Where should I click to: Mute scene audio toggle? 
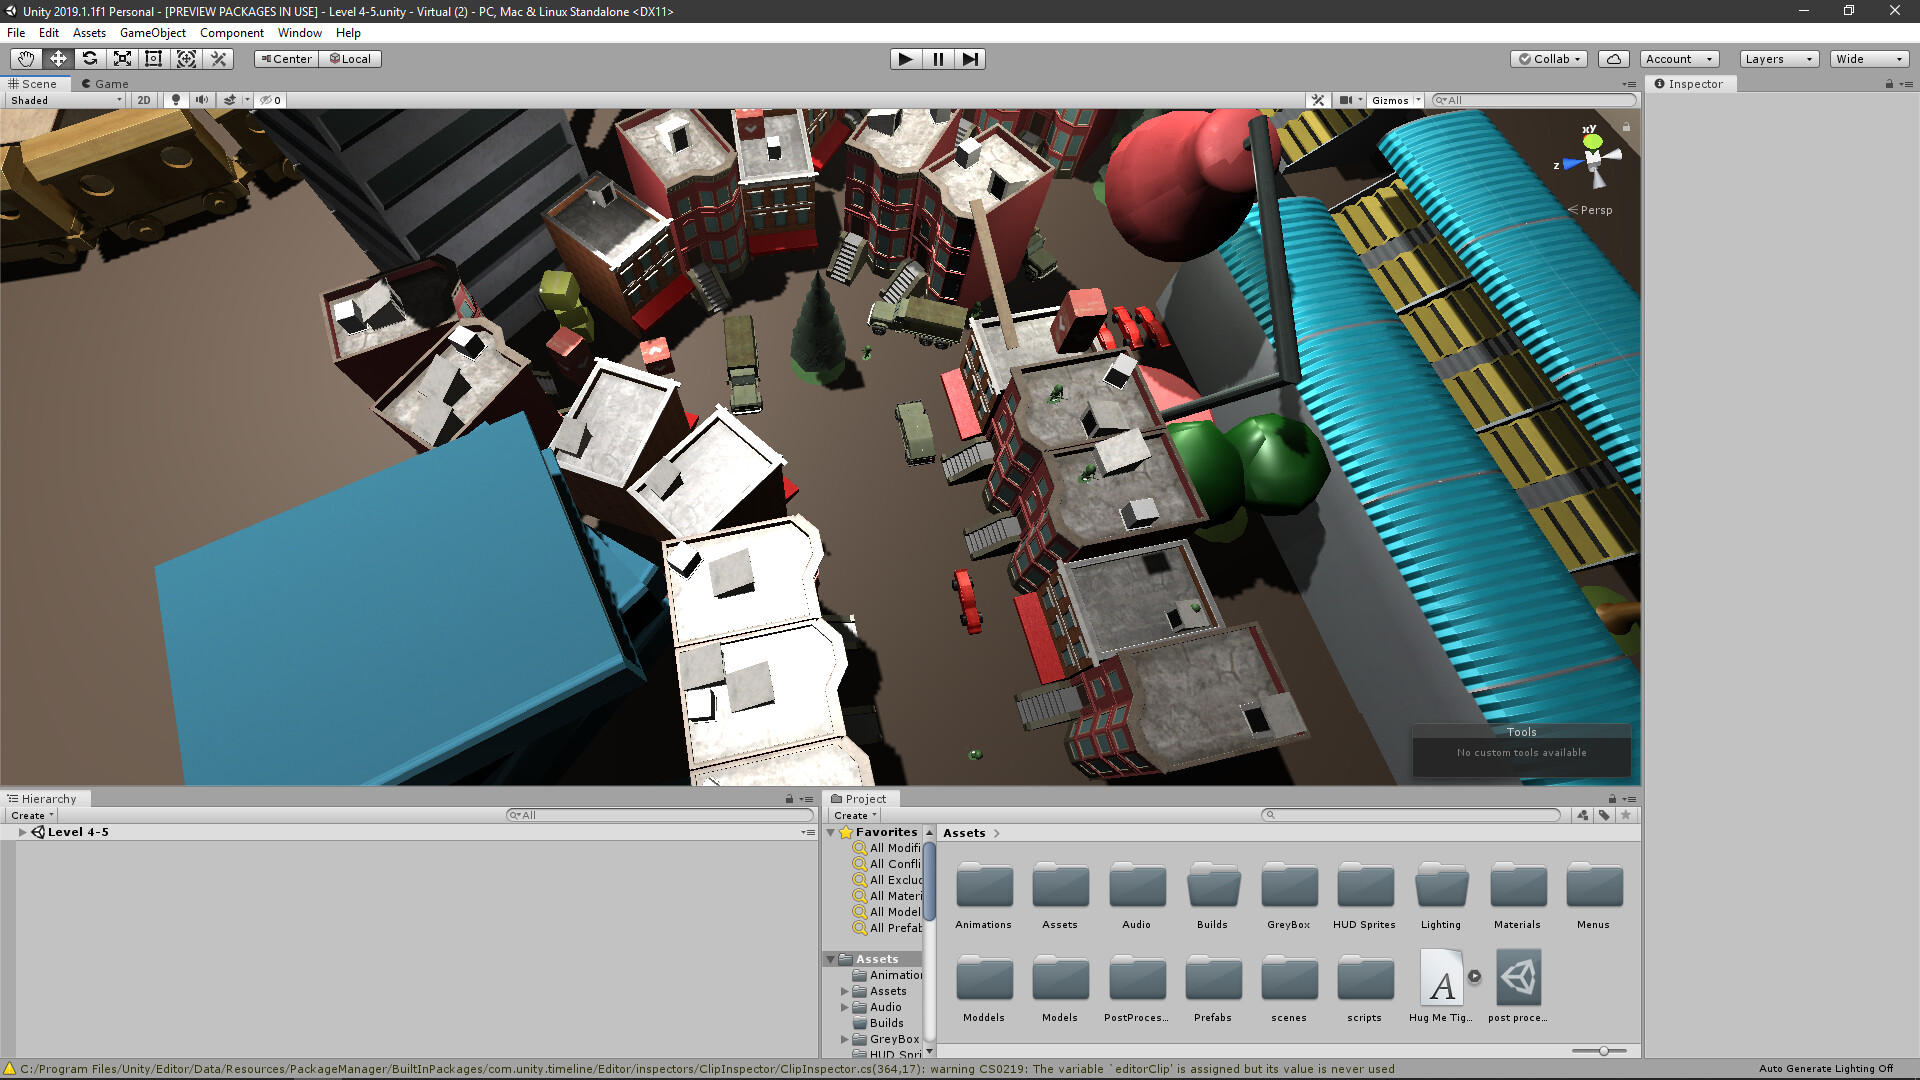pos(202,100)
